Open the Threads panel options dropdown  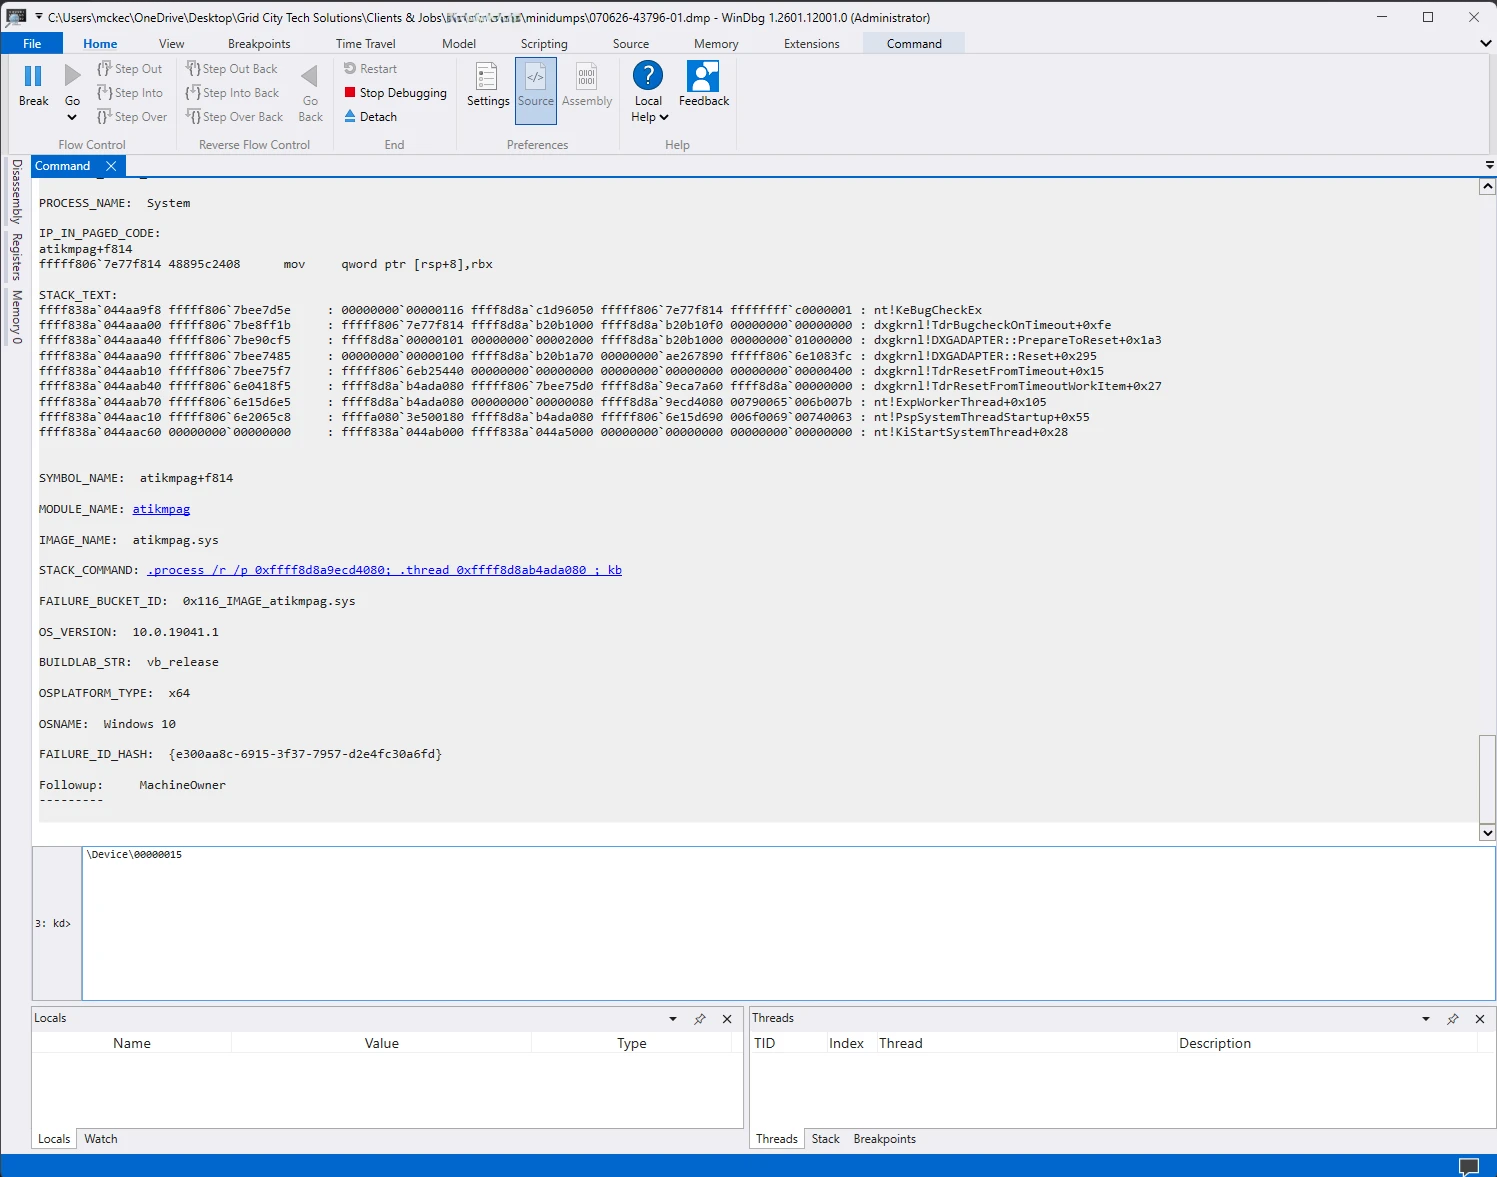[1425, 1019]
